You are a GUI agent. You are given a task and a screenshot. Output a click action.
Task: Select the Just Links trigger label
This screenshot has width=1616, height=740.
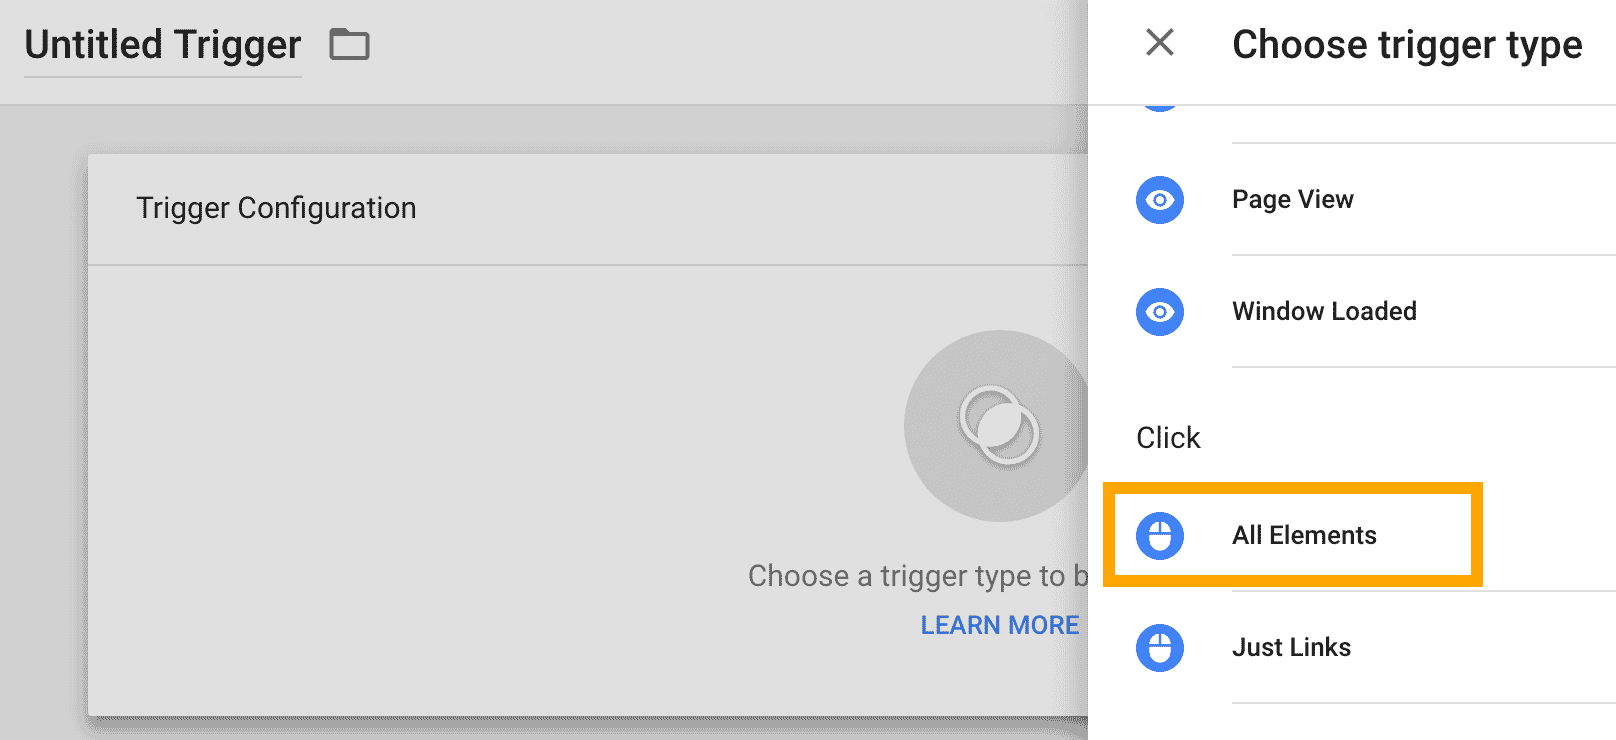[1291, 648]
